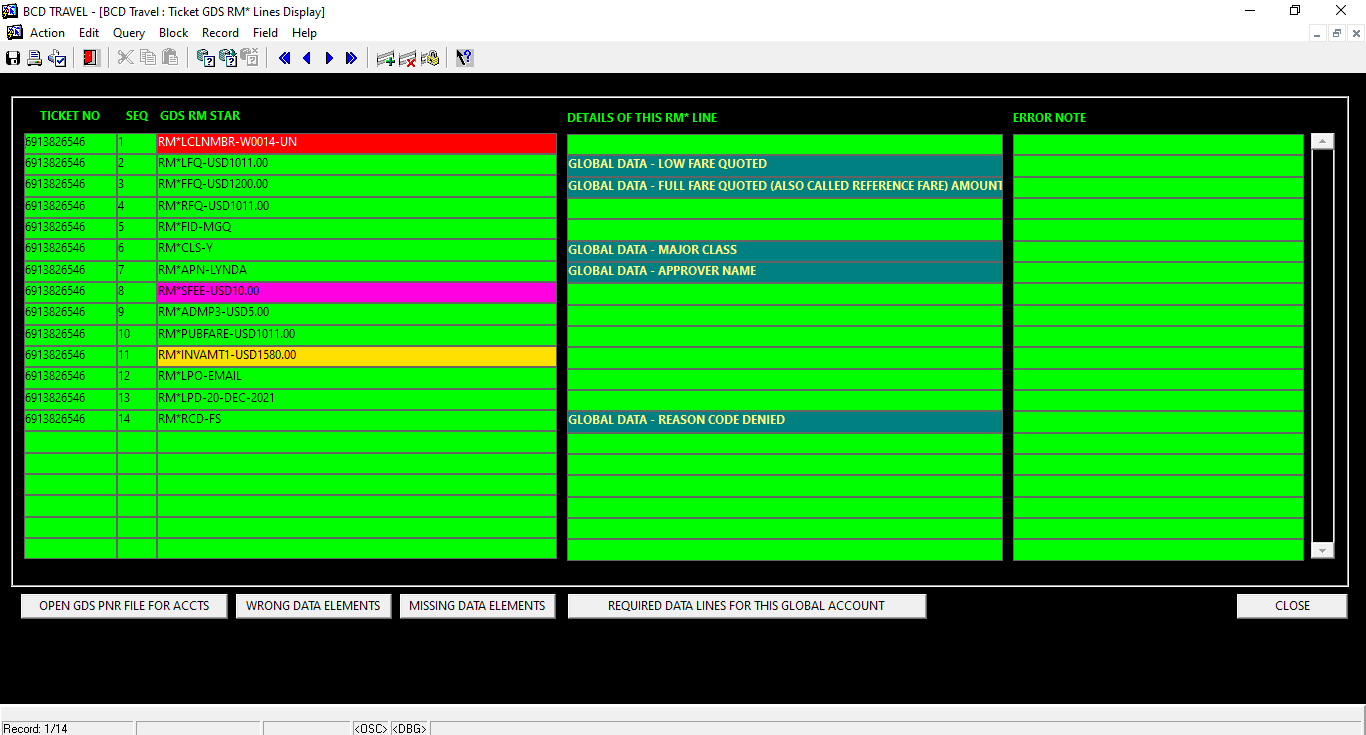Open Print Setup from the toolbar
Viewport: 1366px width, 735px height.
coord(57,58)
